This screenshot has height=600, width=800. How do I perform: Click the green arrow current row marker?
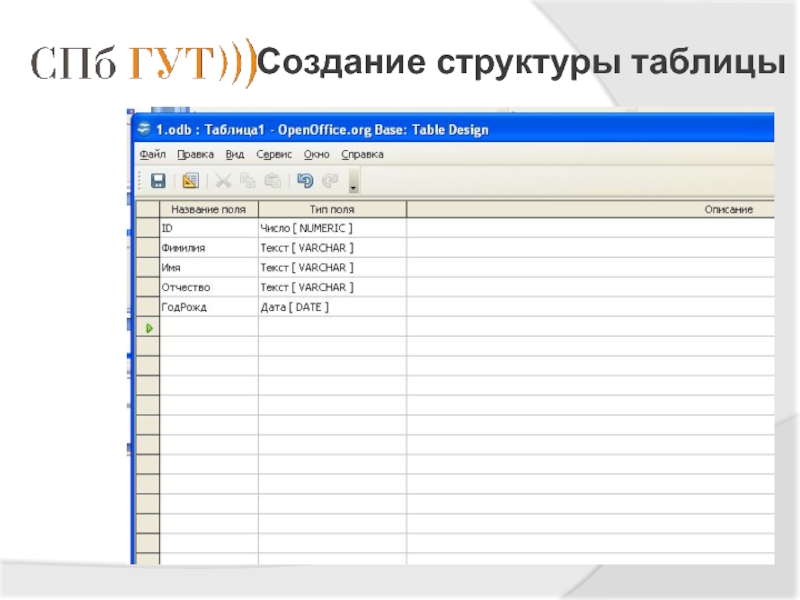[149, 328]
